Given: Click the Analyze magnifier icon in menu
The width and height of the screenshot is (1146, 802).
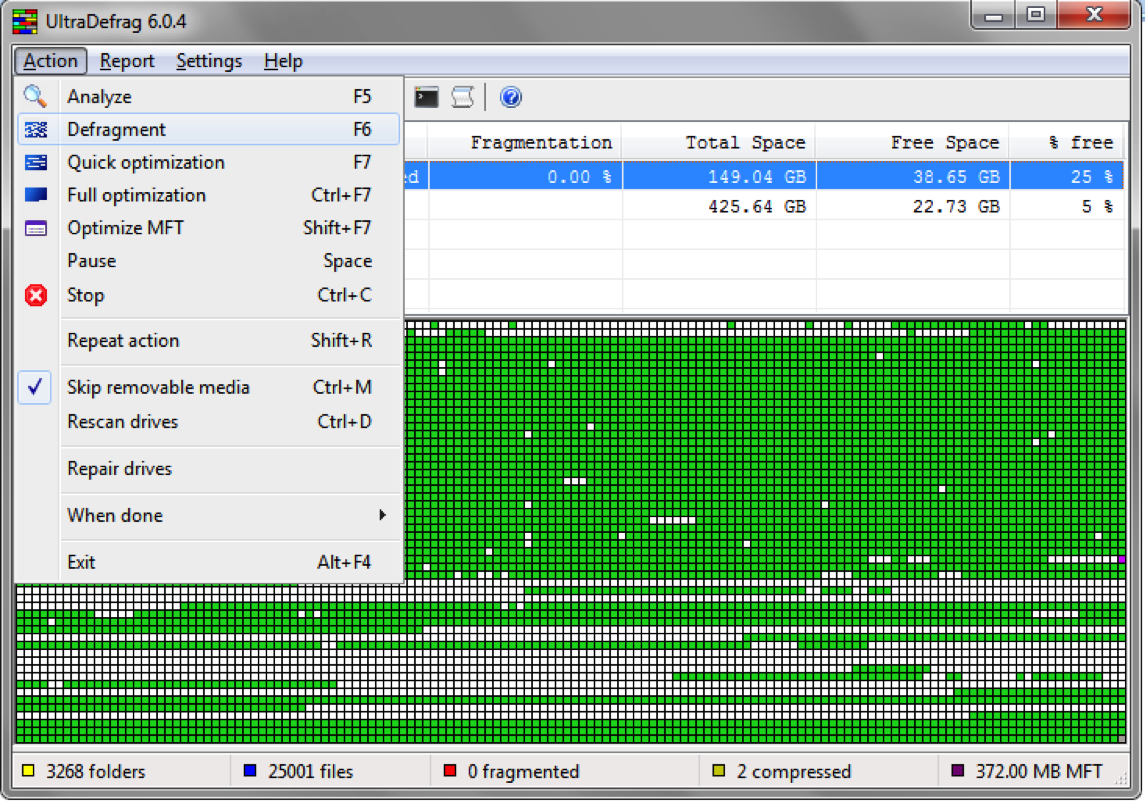Looking at the screenshot, I should tap(35, 96).
